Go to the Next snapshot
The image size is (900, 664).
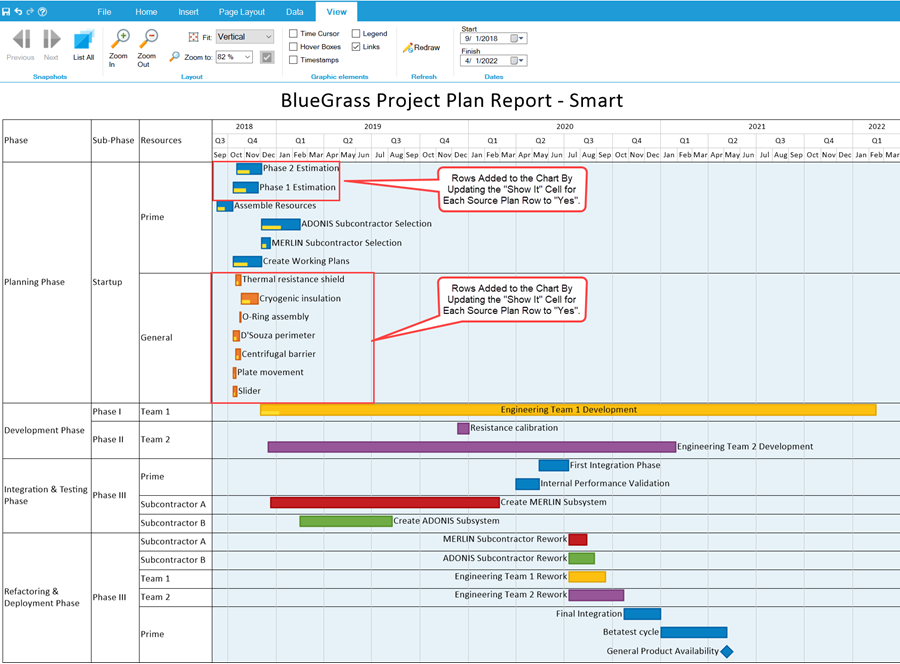(x=51, y=40)
